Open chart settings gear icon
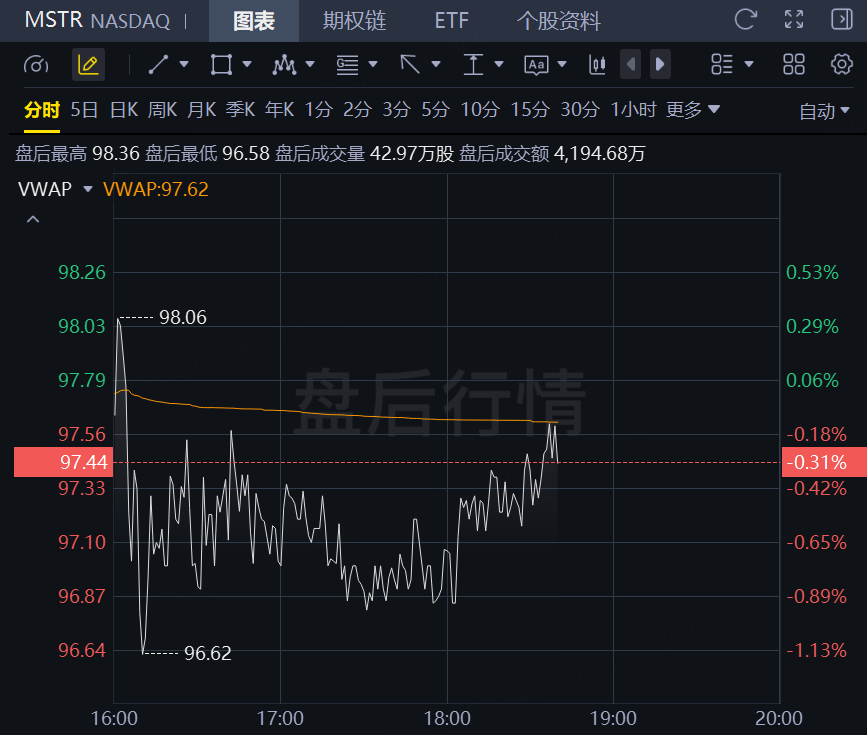 coord(842,65)
